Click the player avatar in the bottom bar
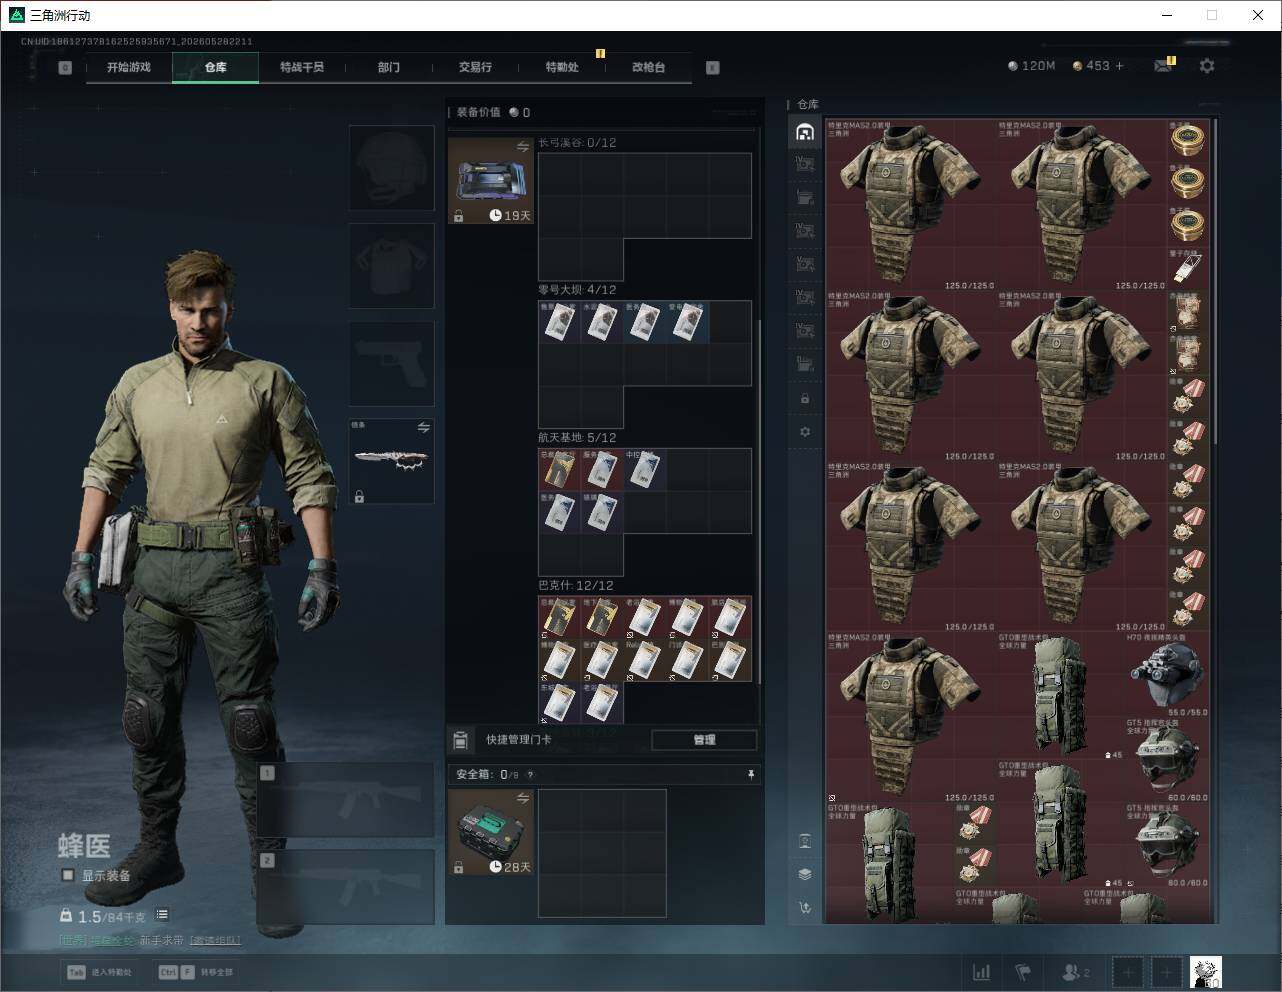 [1206, 972]
